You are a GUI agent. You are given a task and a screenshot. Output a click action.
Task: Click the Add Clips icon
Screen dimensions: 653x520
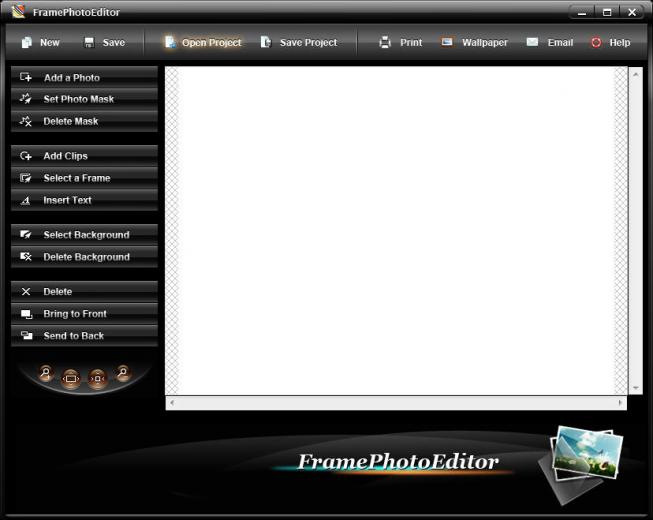pos(26,156)
